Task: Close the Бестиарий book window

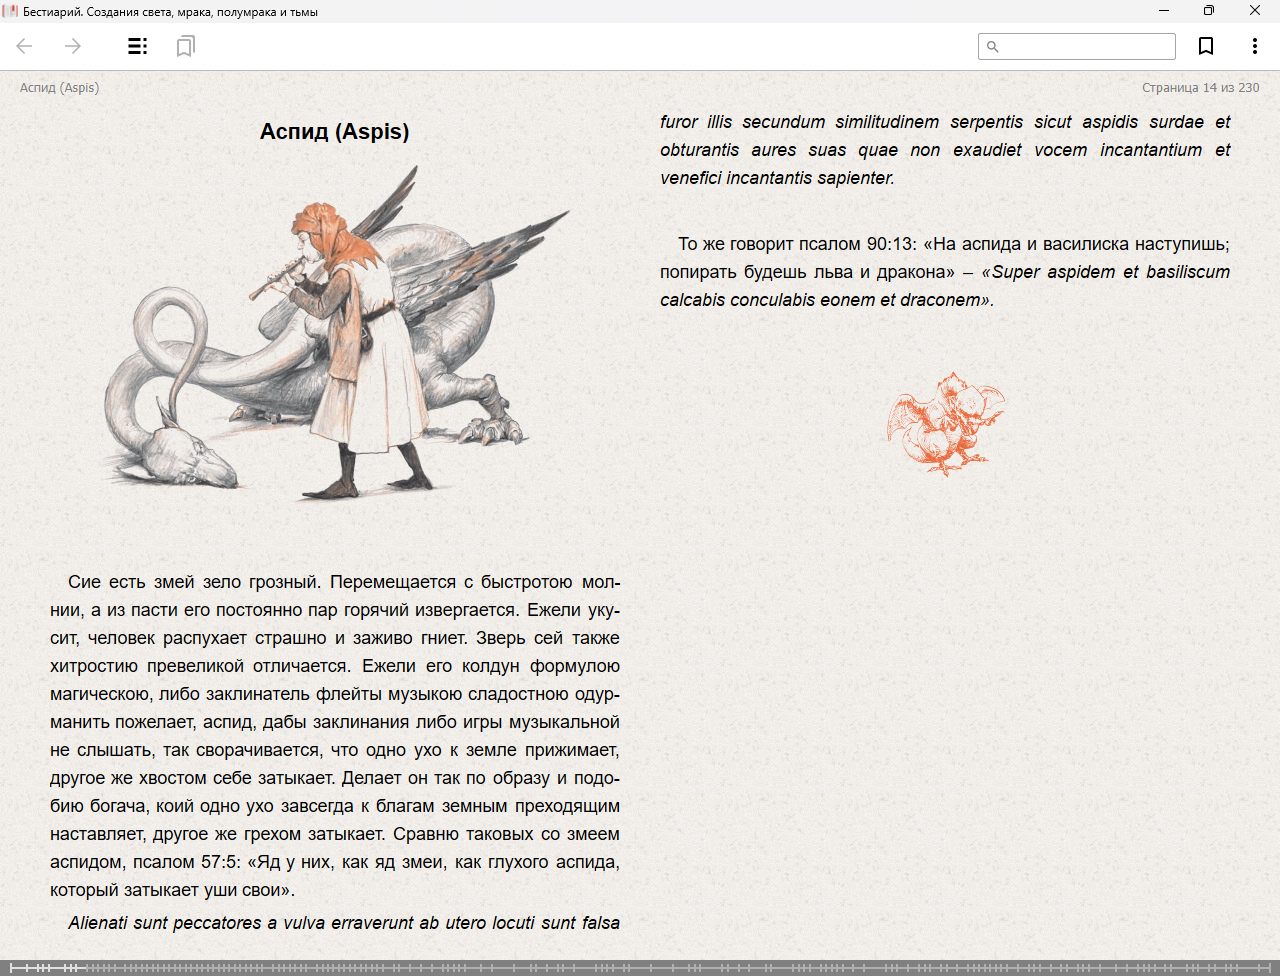Action: [1255, 11]
